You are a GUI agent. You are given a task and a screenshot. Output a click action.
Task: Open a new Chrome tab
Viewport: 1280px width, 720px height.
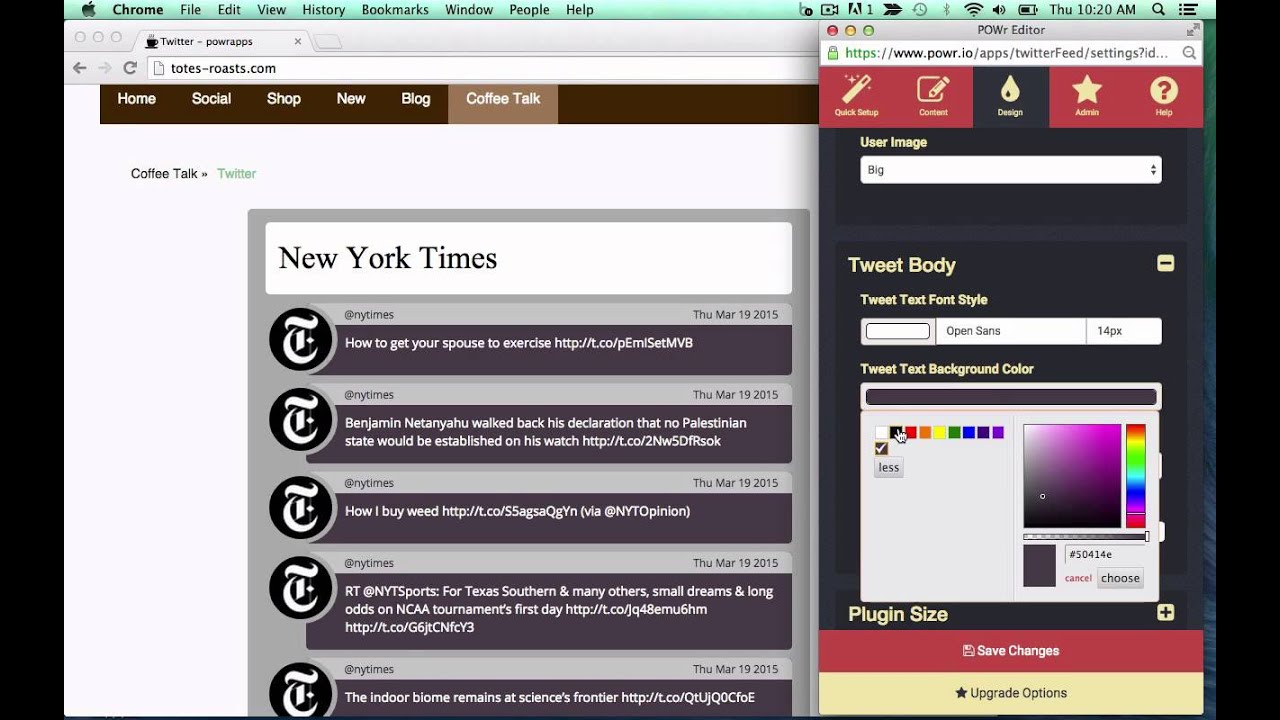pyautogui.click(x=328, y=41)
